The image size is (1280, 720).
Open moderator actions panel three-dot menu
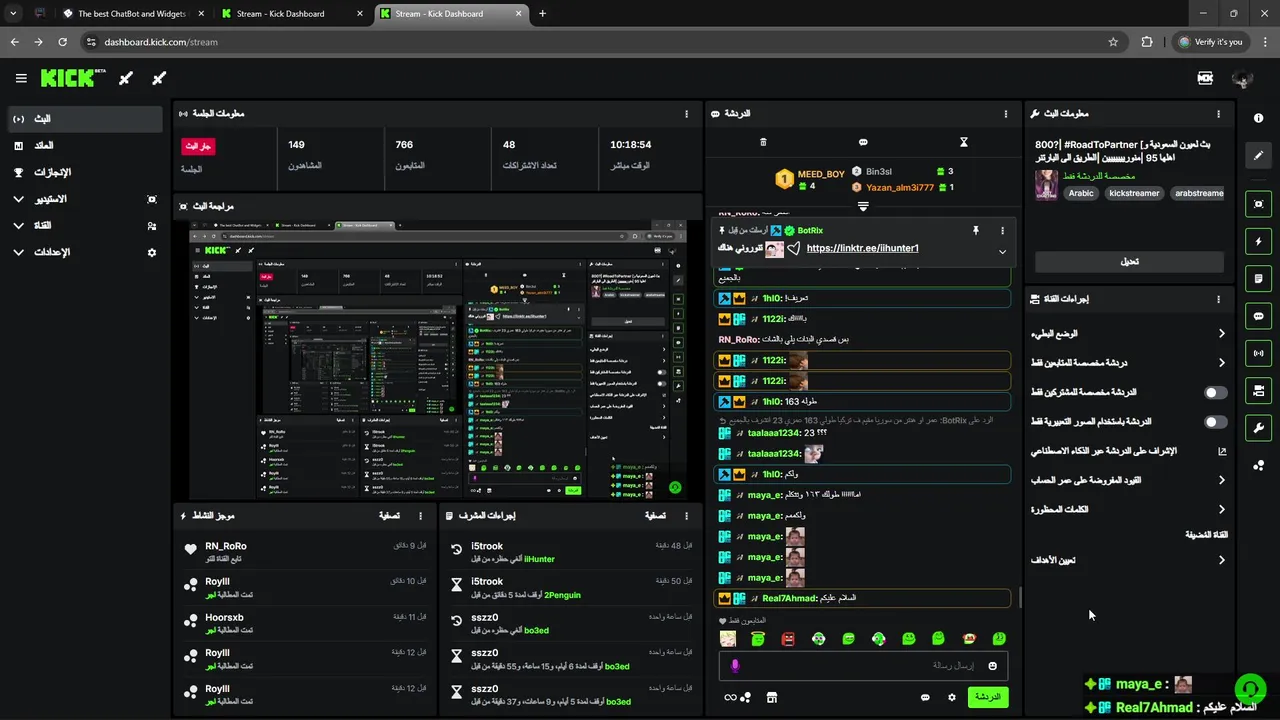[686, 516]
